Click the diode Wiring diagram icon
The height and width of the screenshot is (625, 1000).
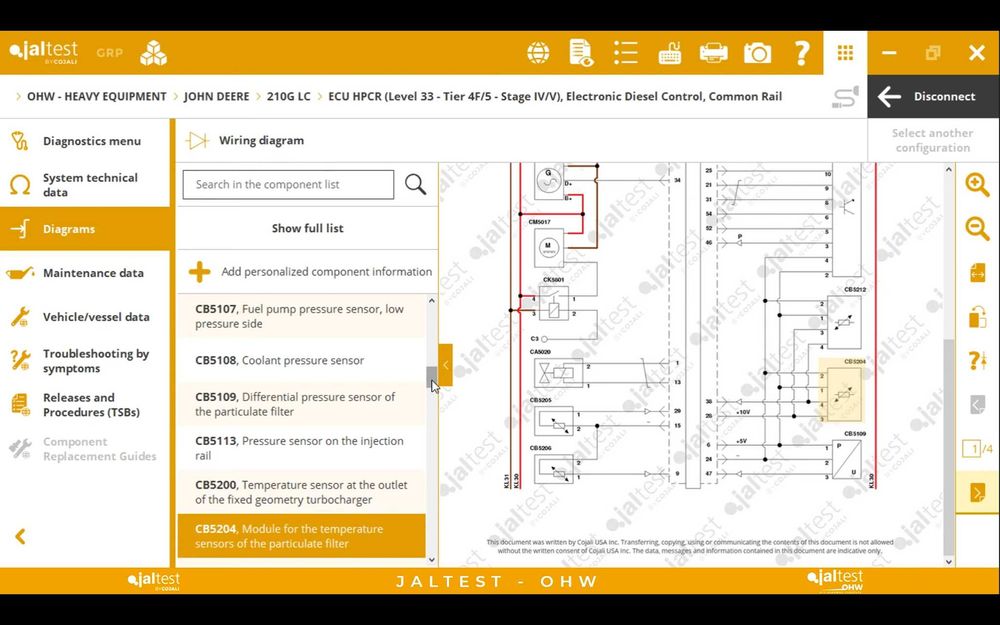coord(197,140)
